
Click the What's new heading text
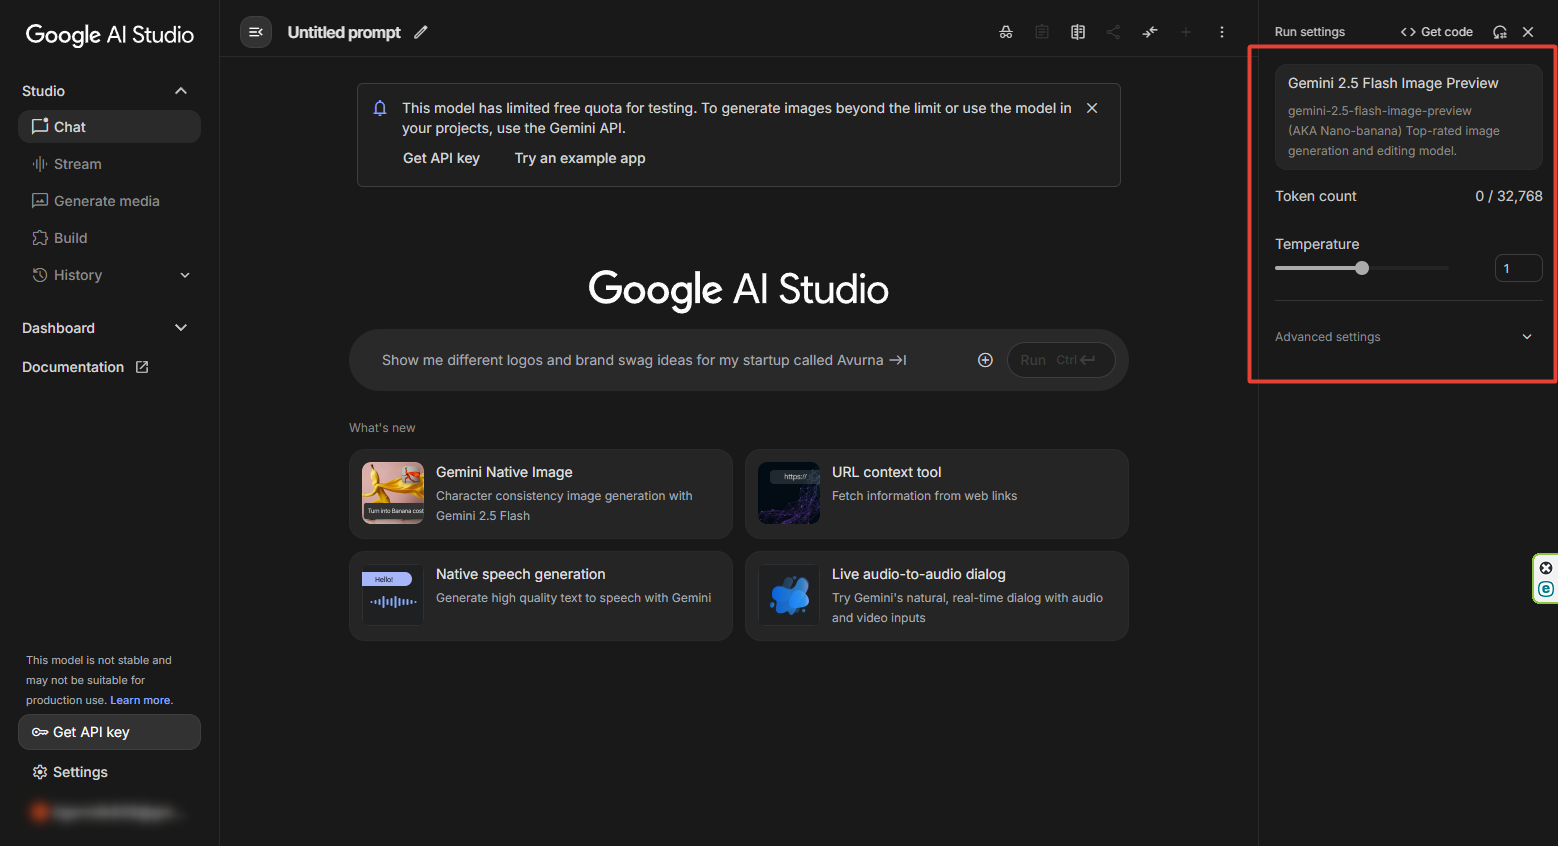[x=382, y=428]
